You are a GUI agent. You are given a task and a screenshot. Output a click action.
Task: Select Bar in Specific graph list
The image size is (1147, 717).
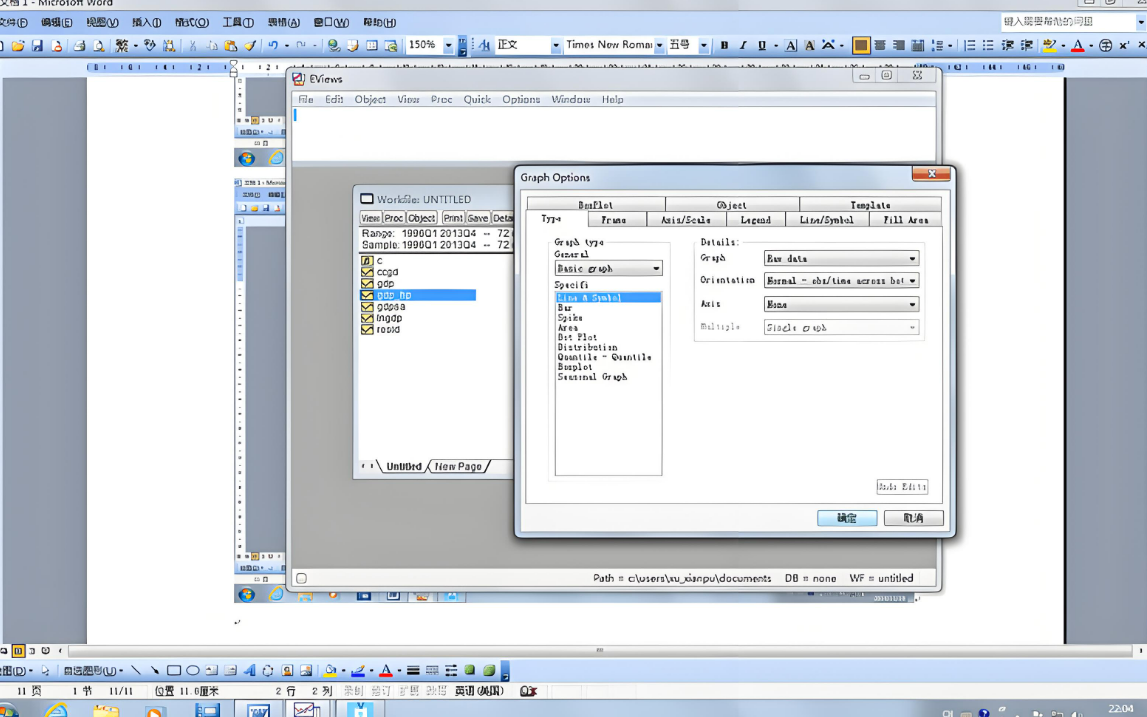(x=565, y=308)
